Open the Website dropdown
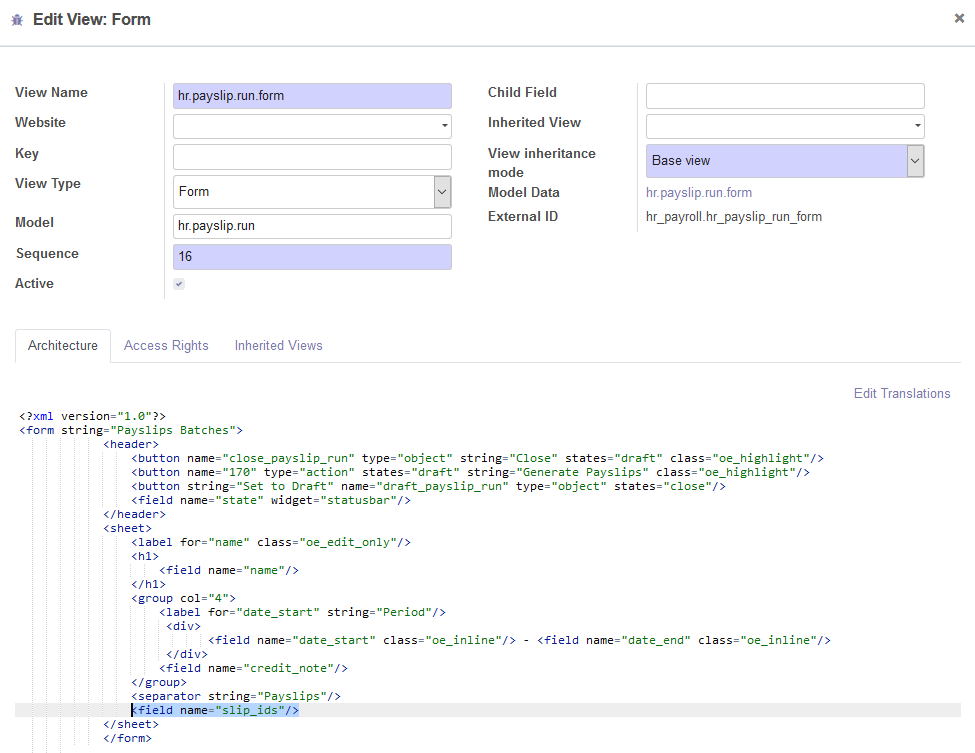 pos(312,126)
